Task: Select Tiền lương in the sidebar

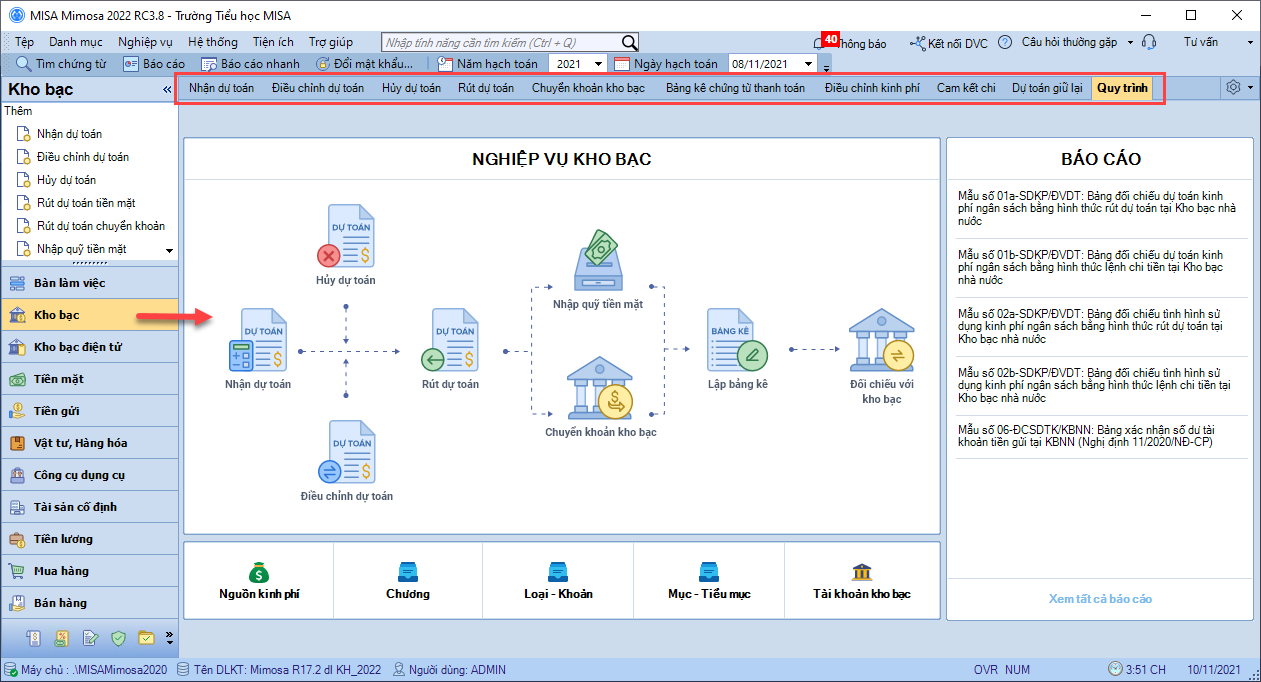Action: coord(62,539)
